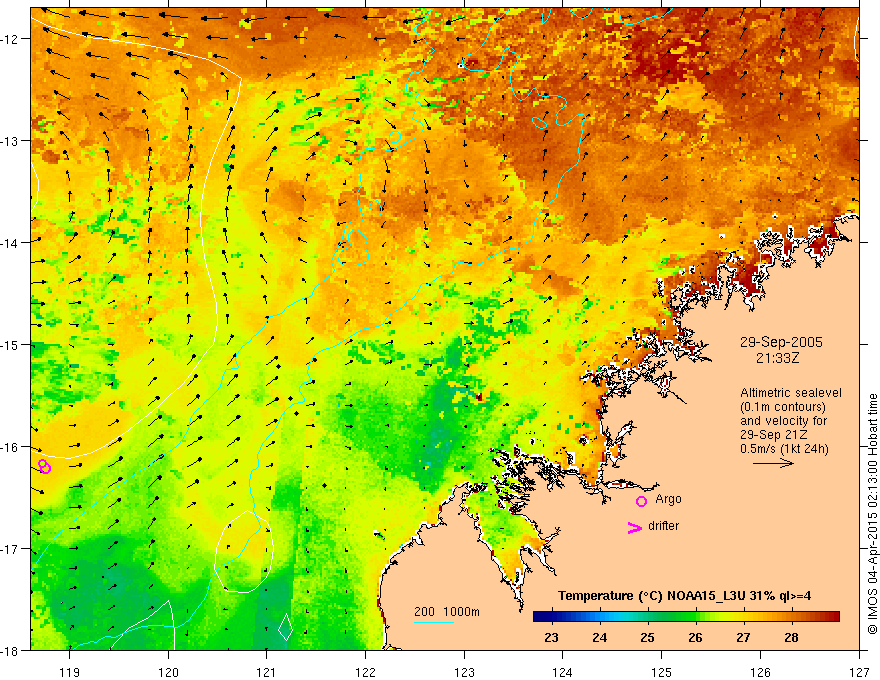This screenshot has width=880, height=680.
Task: Click the '-14' latitude axis label
Action: [x=11, y=243]
